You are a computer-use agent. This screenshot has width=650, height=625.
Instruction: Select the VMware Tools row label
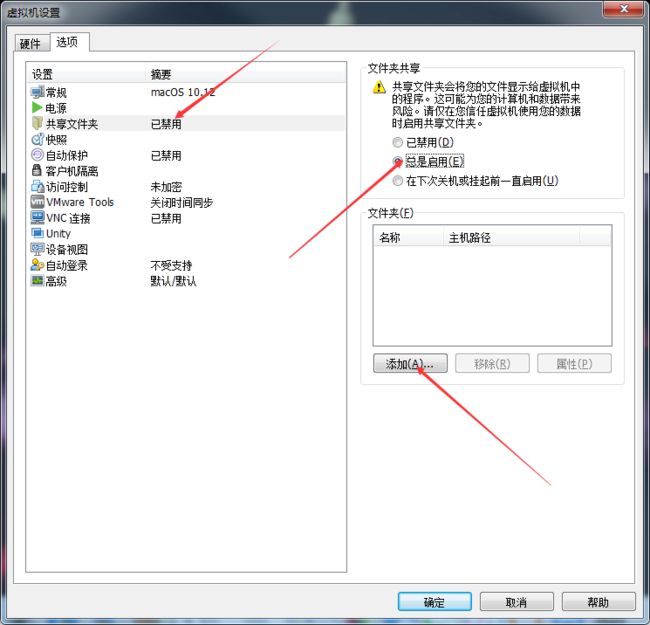coord(80,202)
